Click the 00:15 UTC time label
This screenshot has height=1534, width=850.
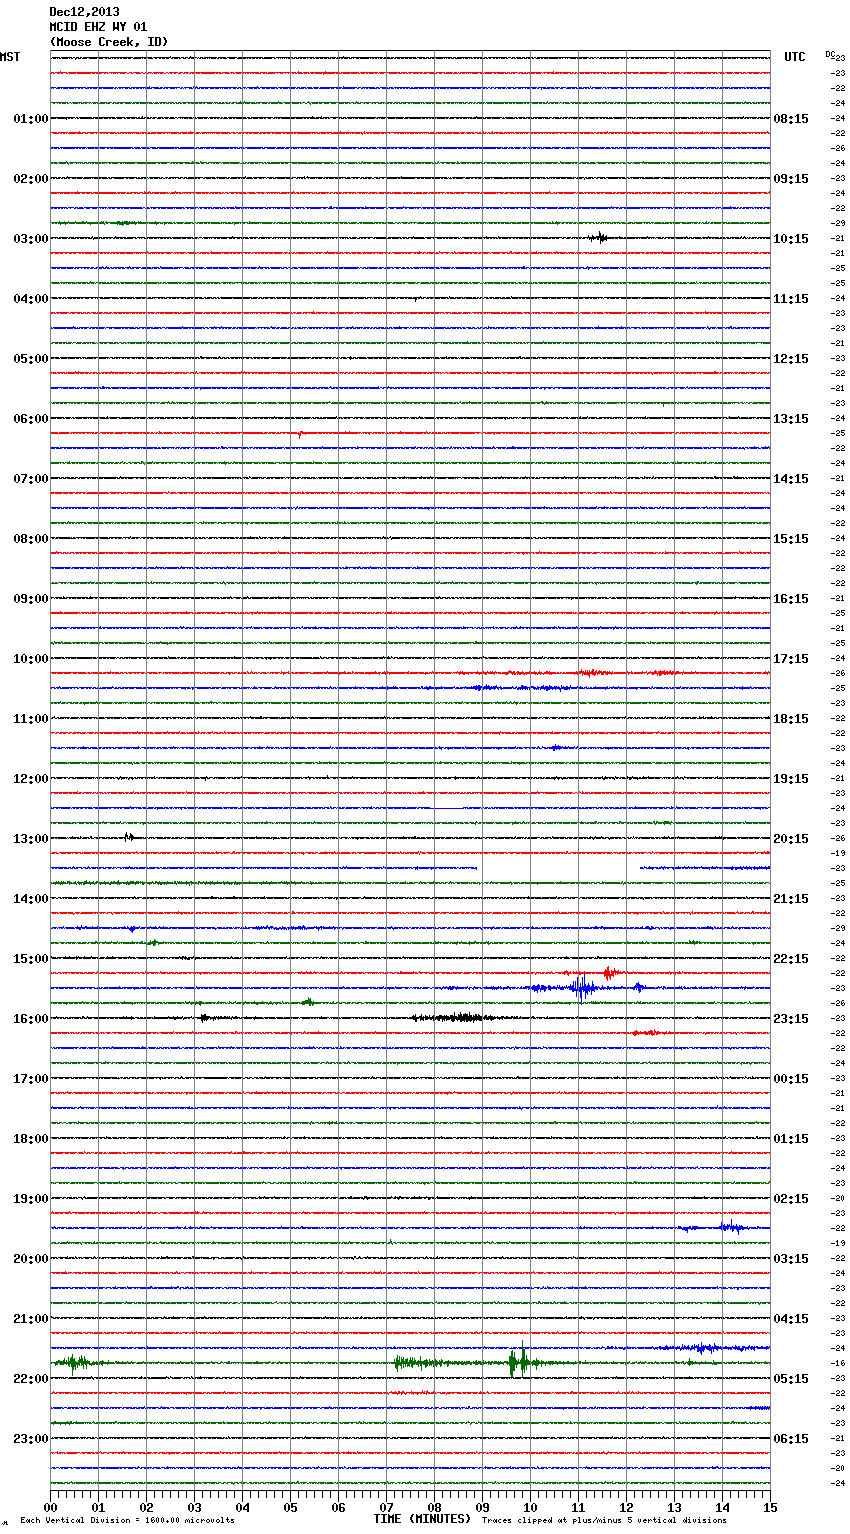[791, 1079]
